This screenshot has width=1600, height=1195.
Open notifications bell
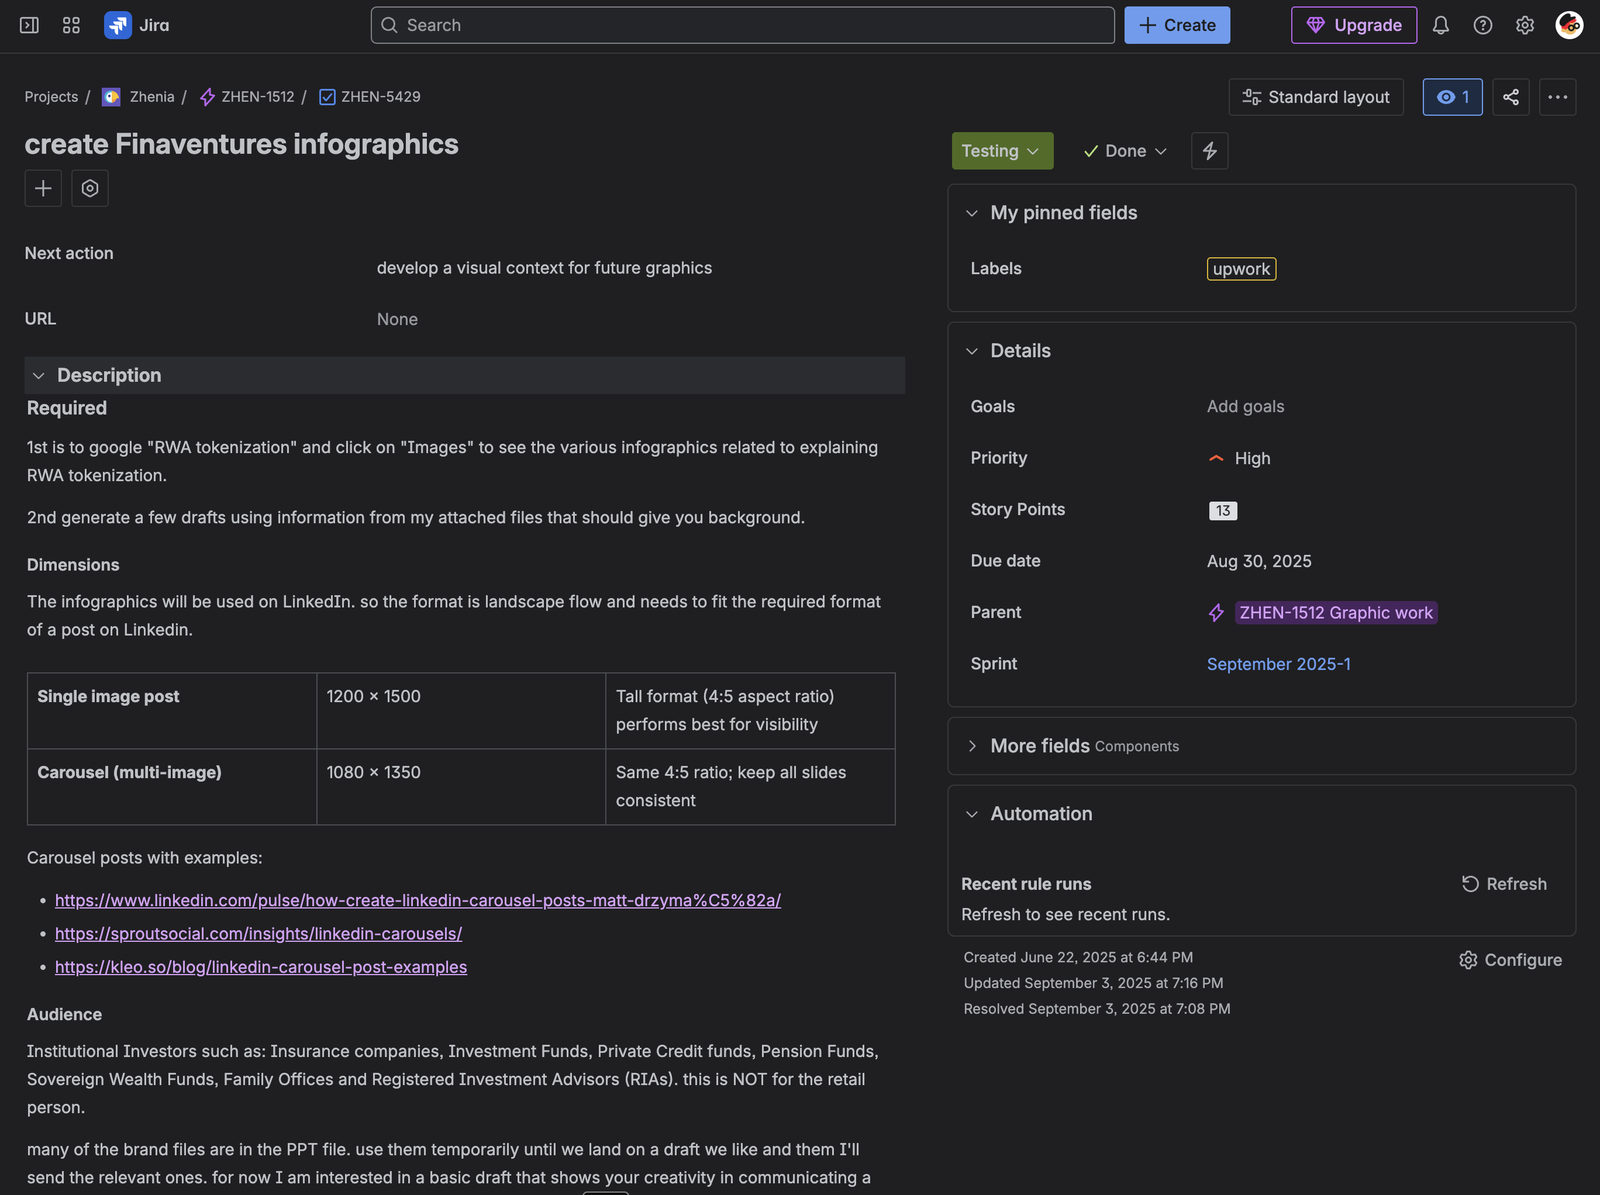click(1440, 25)
